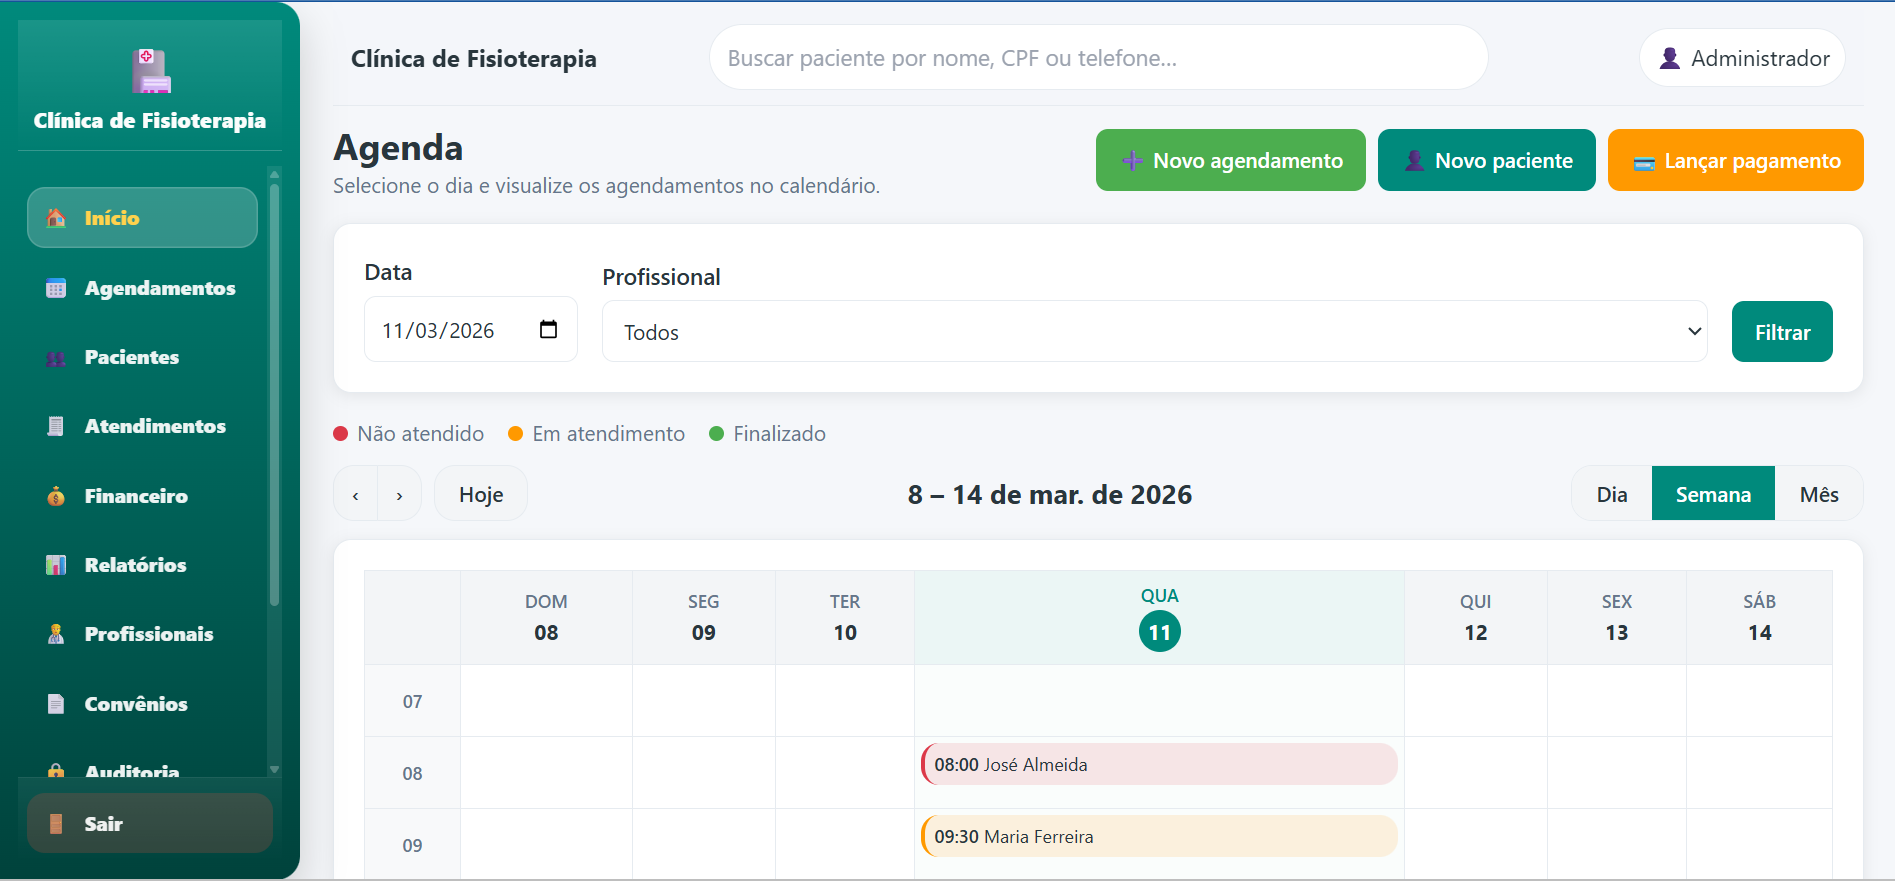Screen dimensions: 1895x881
Task: Click the Data field showing 11/03/2026
Action: pyautogui.click(x=470, y=330)
